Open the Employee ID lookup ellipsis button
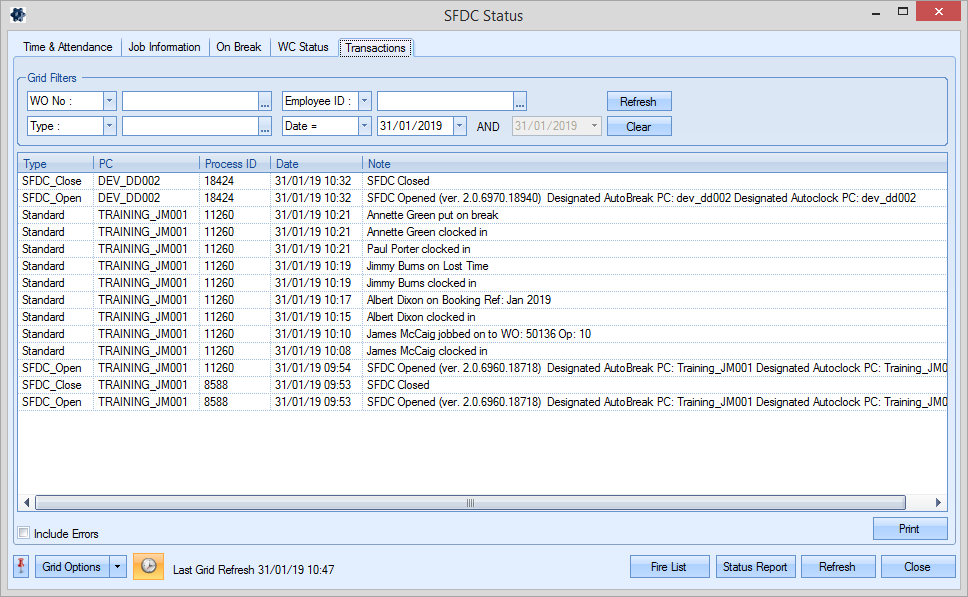 [520, 102]
